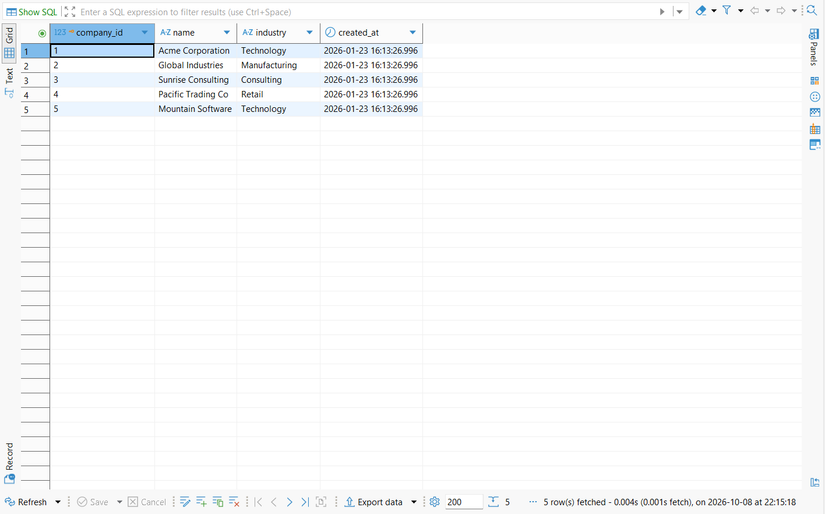The height and width of the screenshot is (514, 825).
Task: Click the add new row icon
Action: tap(201, 502)
